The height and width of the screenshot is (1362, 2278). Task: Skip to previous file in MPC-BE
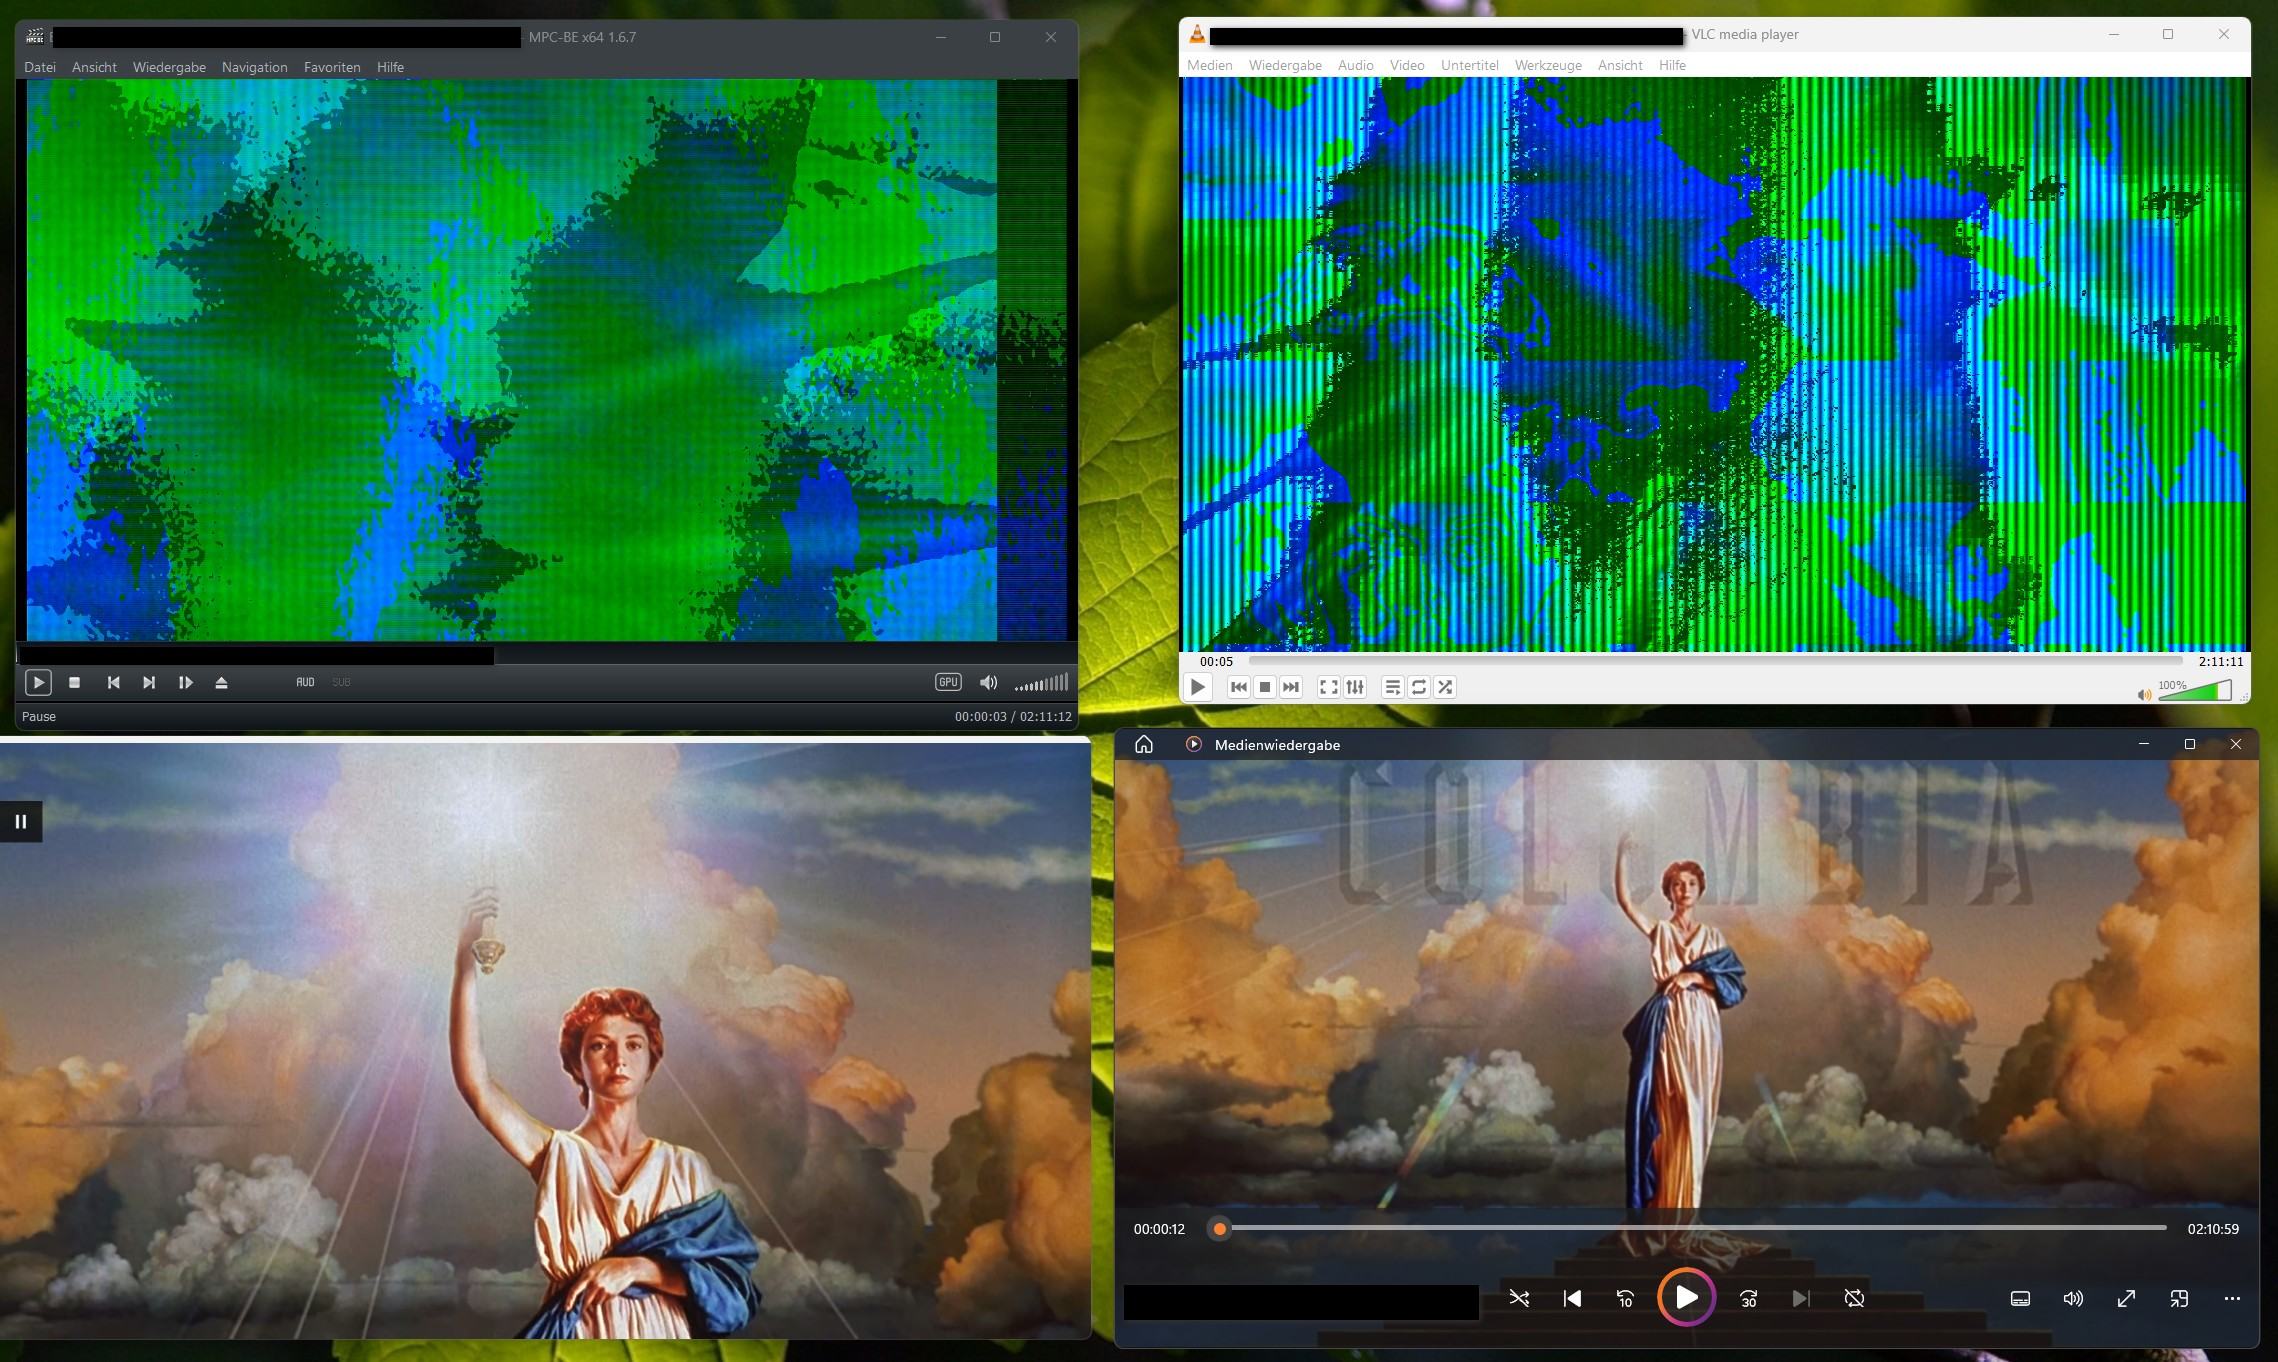point(113,683)
